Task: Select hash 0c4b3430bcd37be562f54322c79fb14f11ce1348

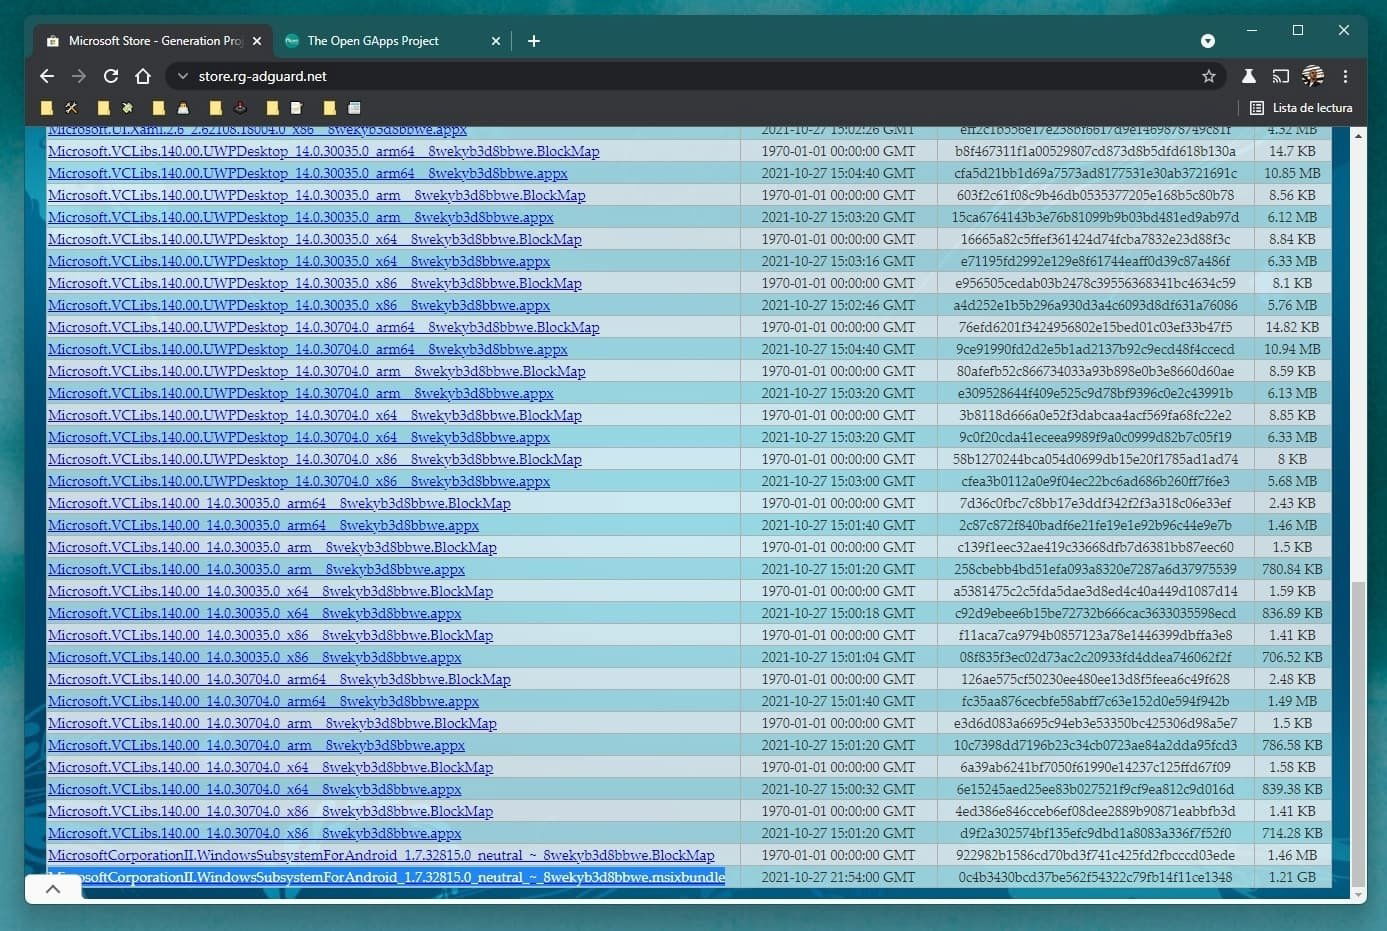Action: 1095,877
